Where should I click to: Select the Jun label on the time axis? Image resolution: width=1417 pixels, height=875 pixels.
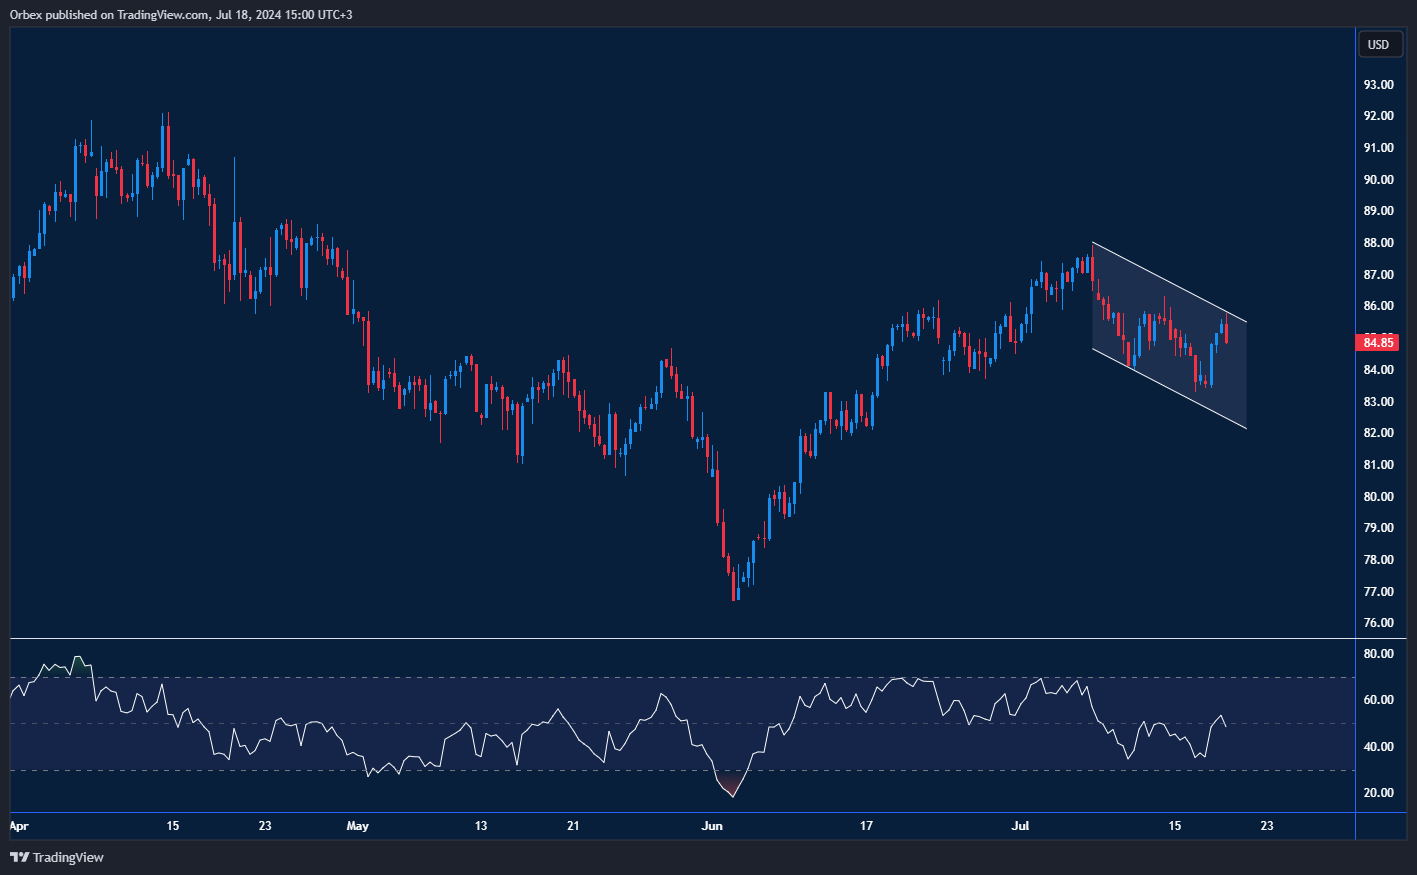pos(711,826)
